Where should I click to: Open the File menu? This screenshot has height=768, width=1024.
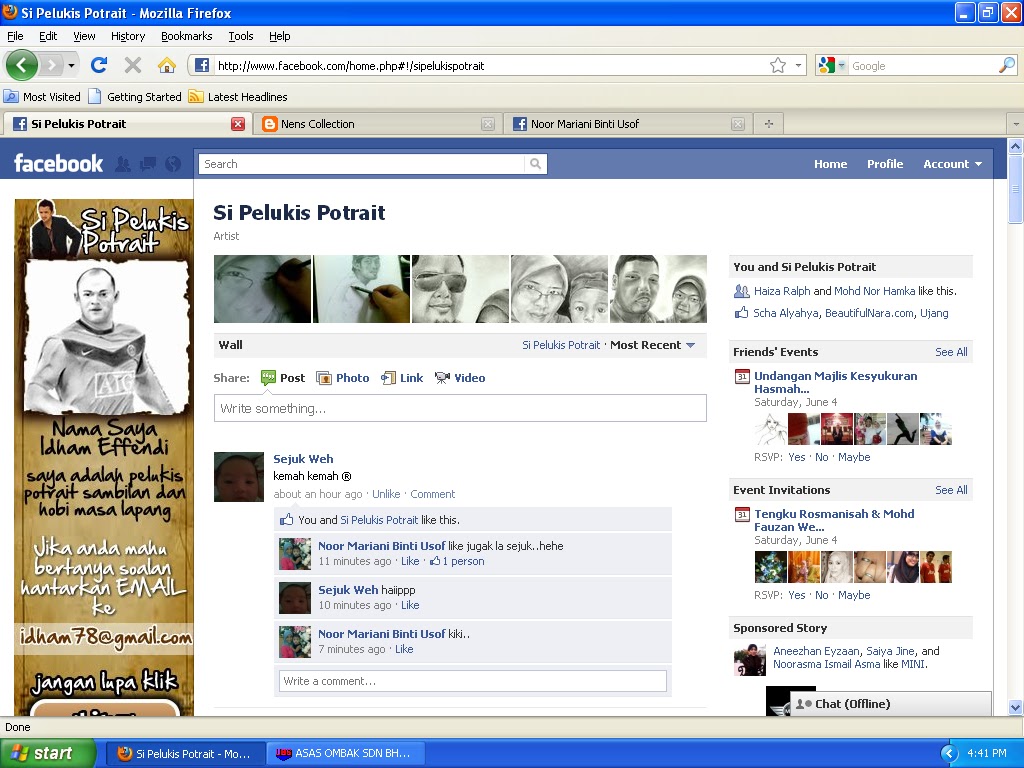coord(15,36)
